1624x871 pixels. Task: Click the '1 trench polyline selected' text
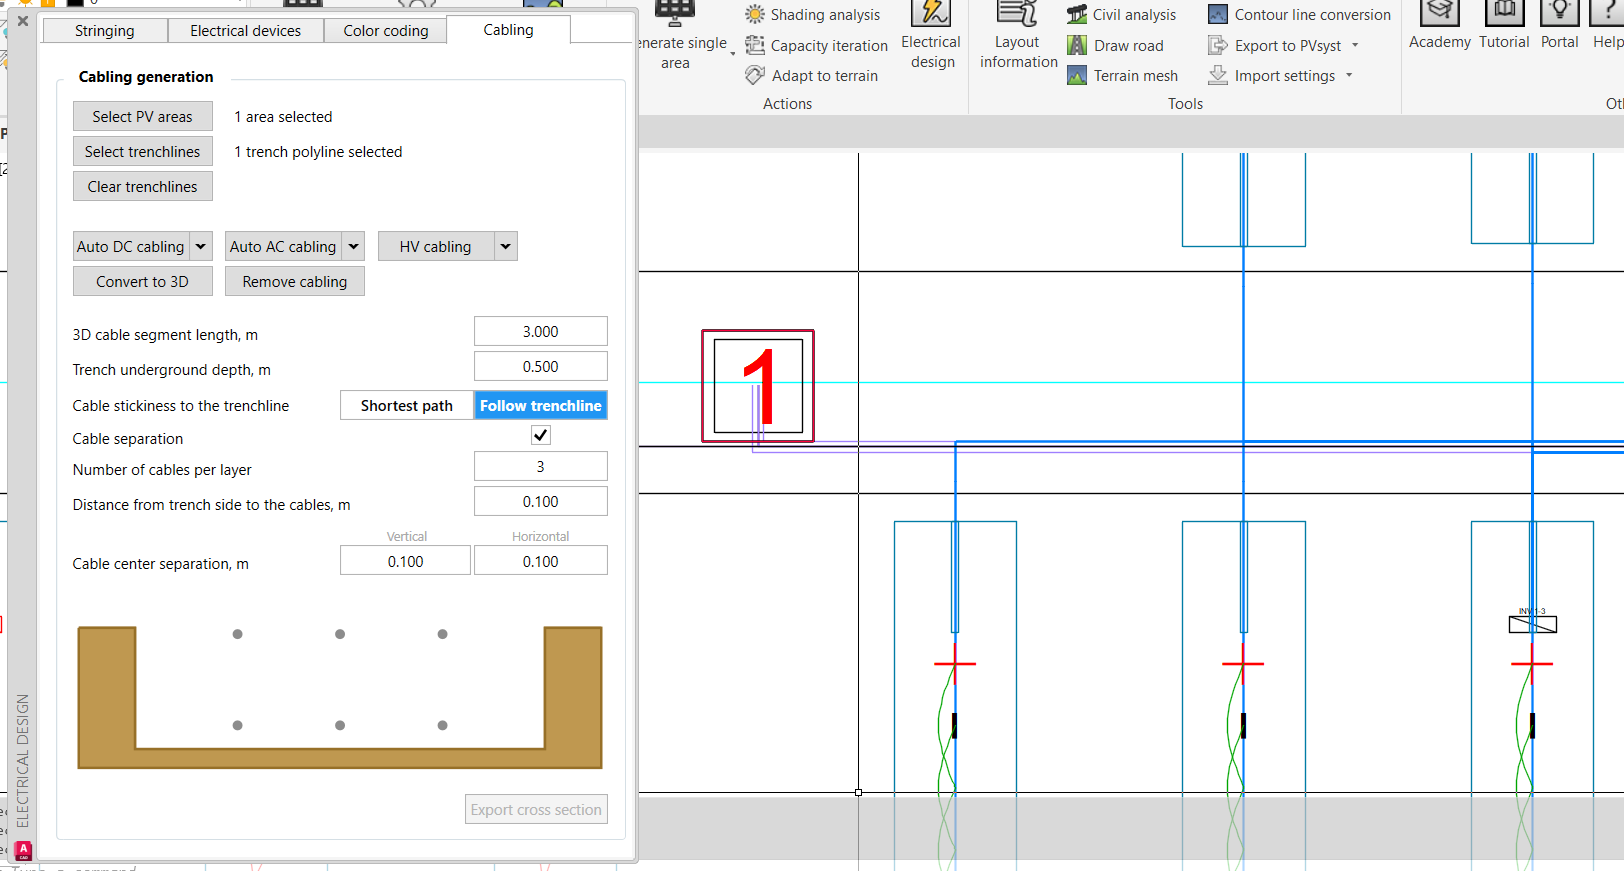pyautogui.click(x=318, y=152)
